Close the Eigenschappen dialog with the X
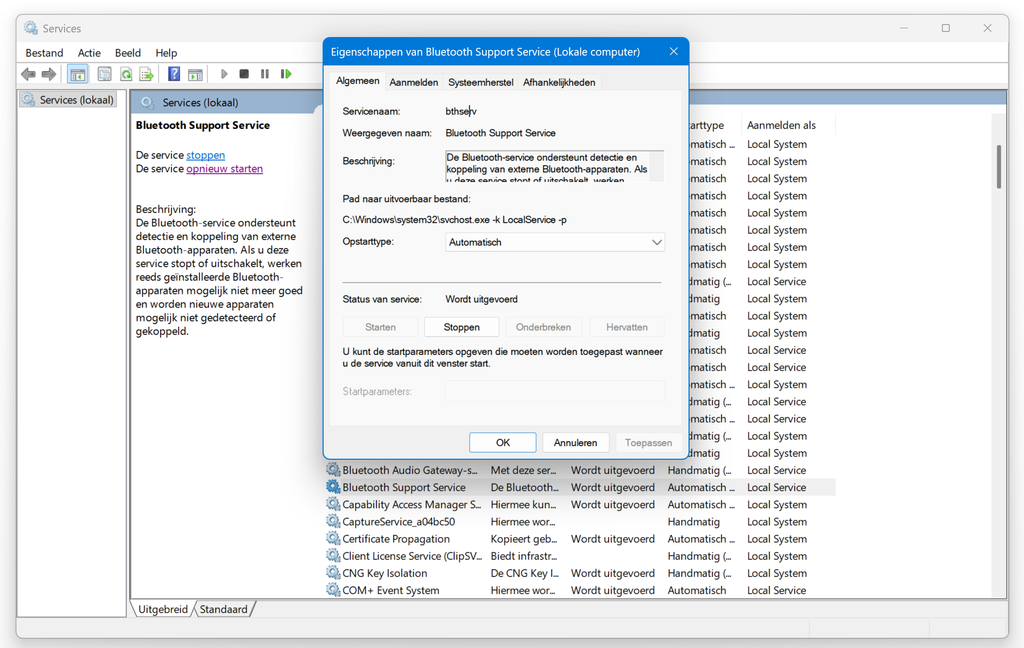Image resolution: width=1024 pixels, height=648 pixels. coord(673,51)
